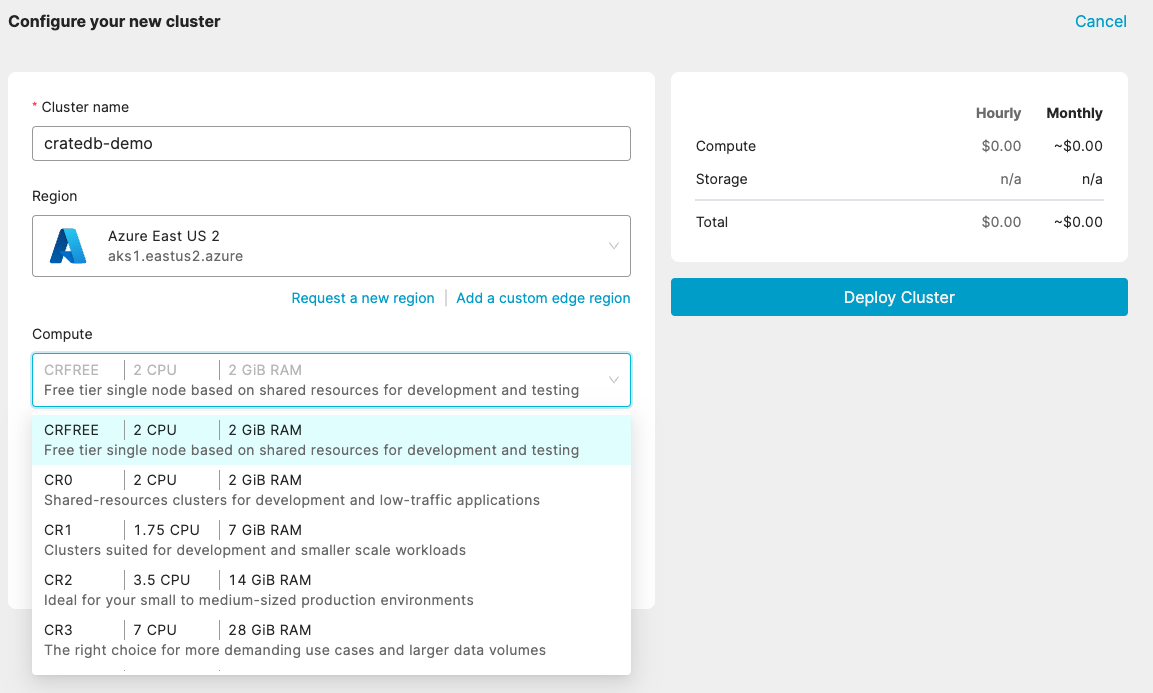
Task: Open the Region dropdown chevron
Action: (614, 245)
